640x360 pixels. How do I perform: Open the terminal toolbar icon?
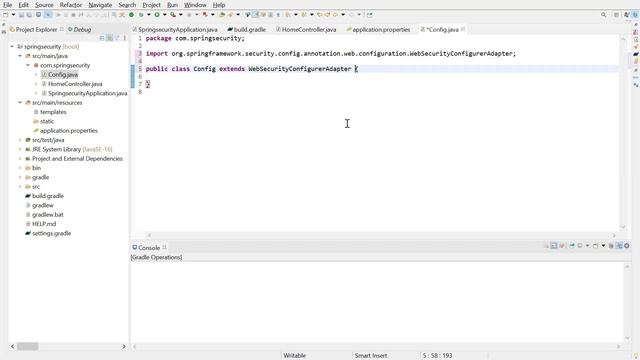point(38,15)
